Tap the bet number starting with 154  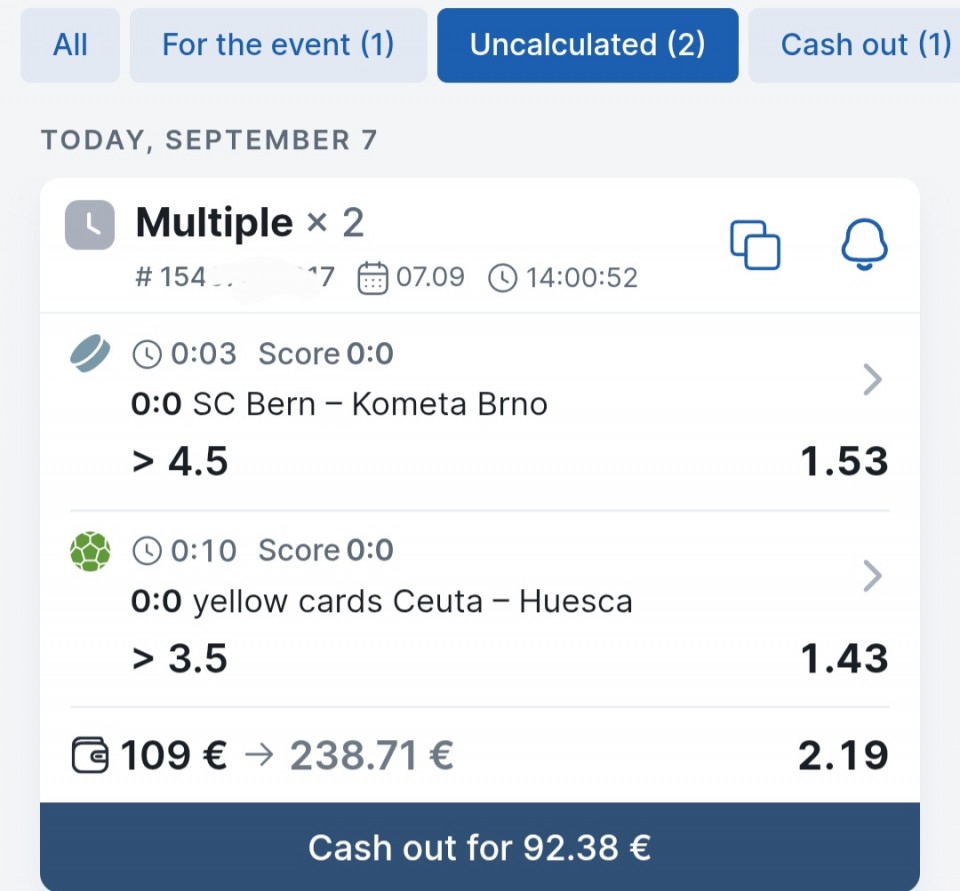point(234,277)
